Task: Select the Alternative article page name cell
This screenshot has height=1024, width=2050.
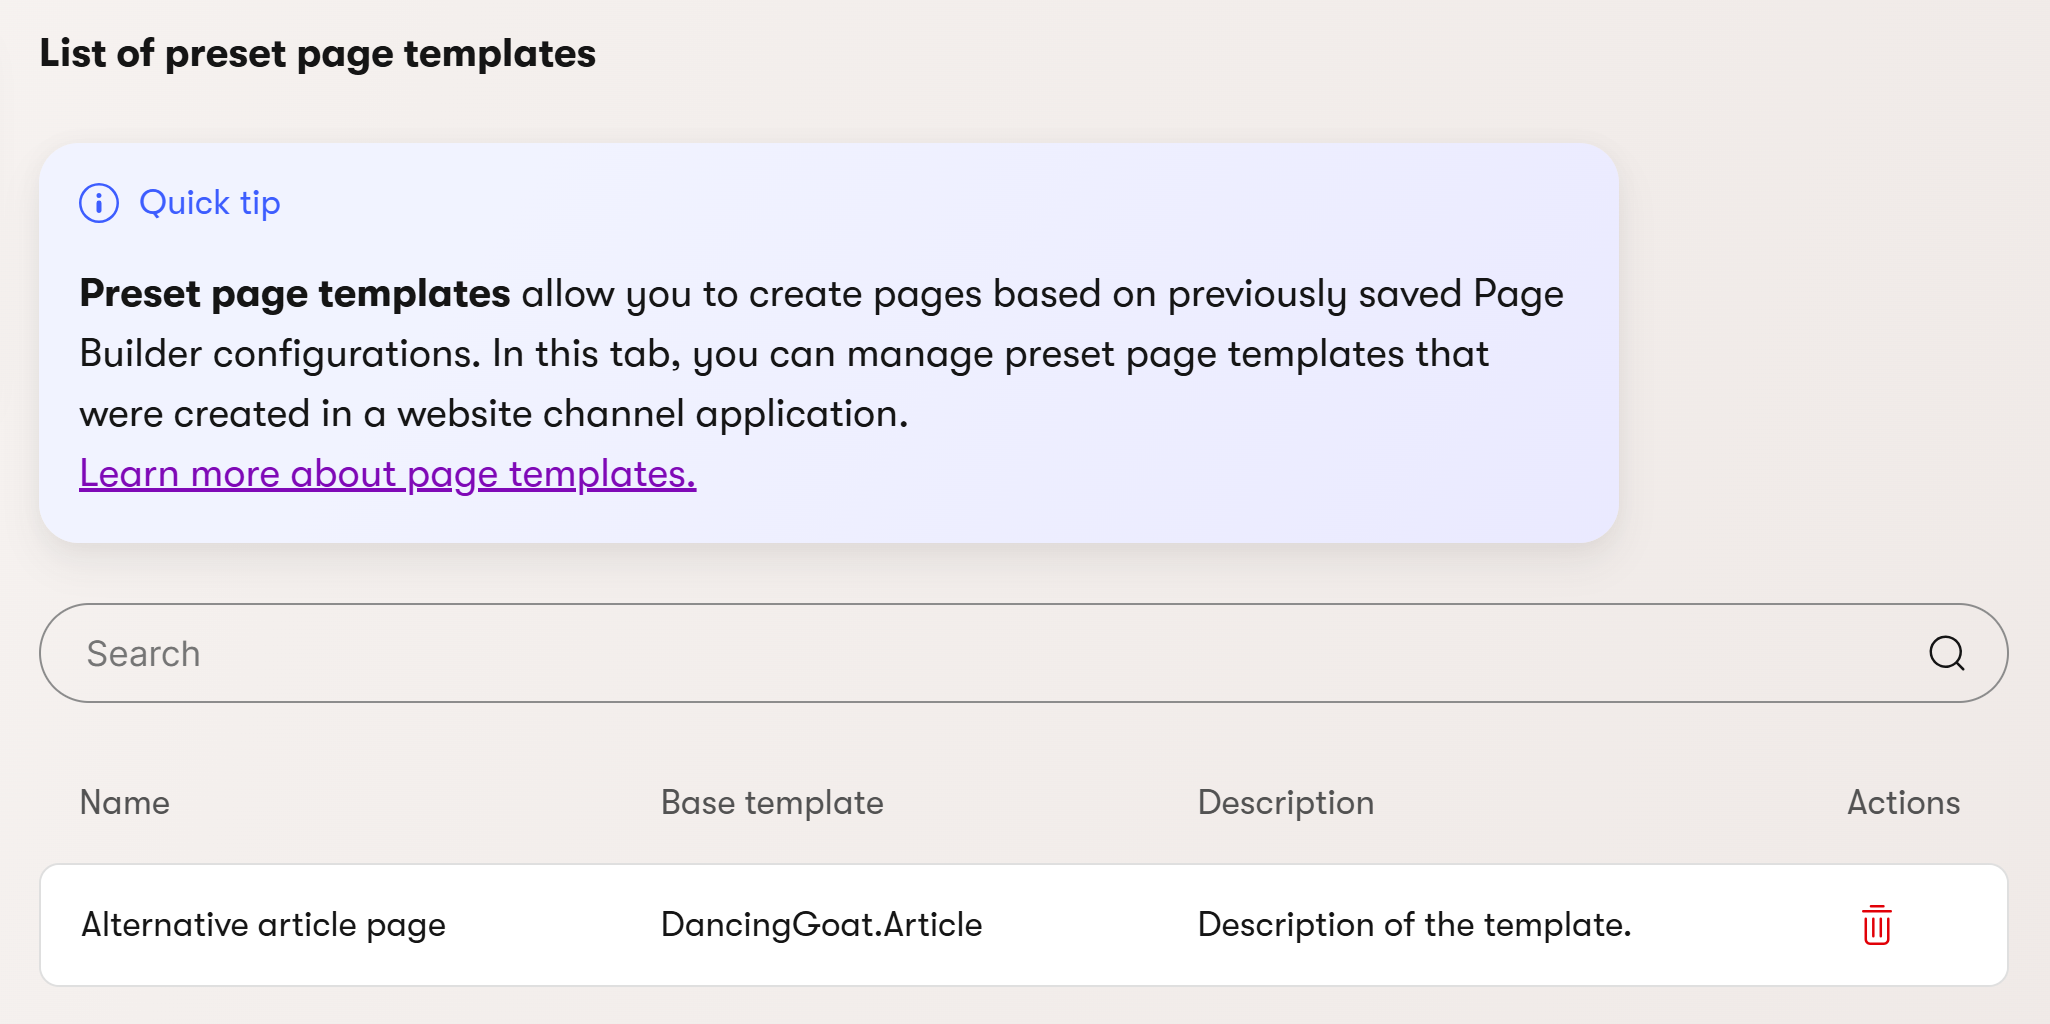Action: 263,925
